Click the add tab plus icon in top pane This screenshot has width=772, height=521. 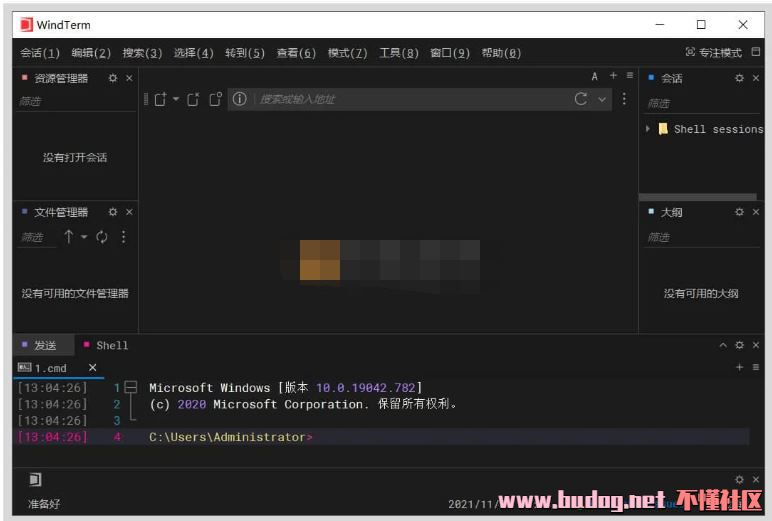click(613, 76)
